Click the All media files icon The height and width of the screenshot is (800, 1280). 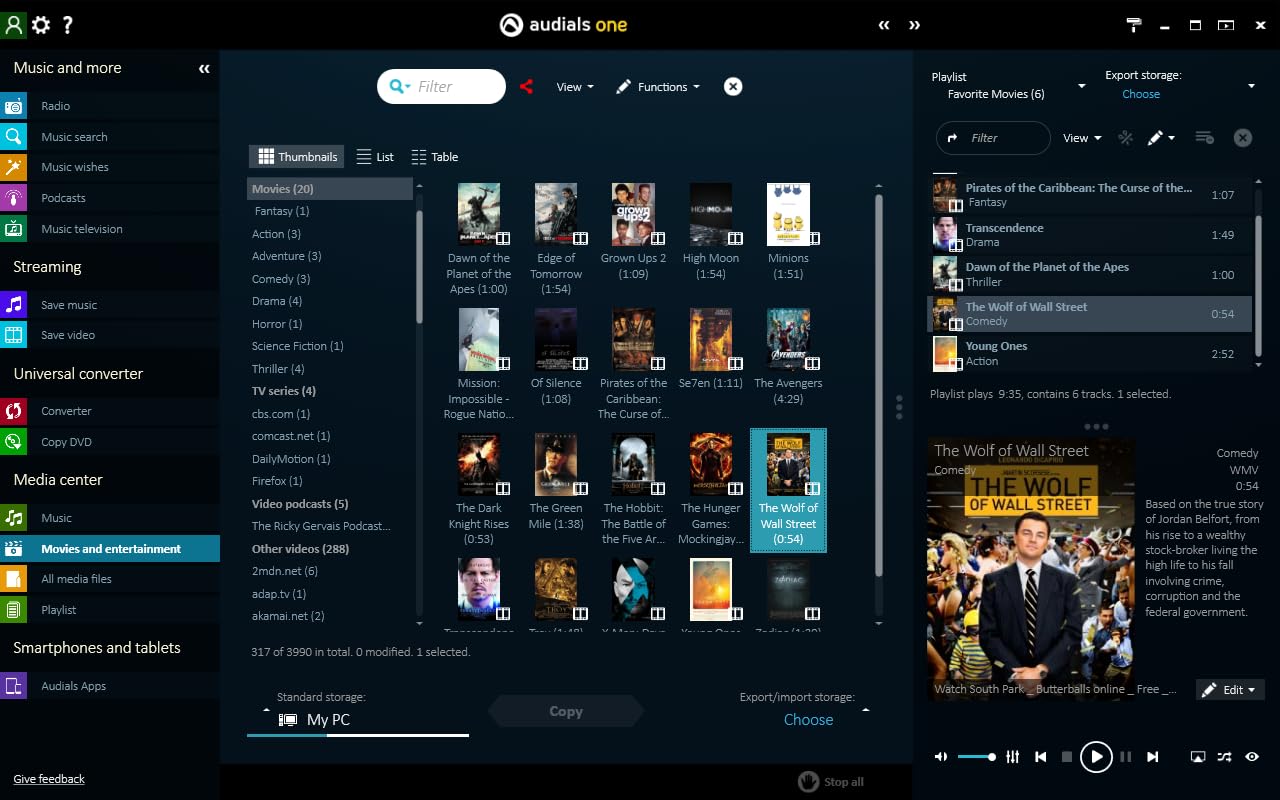pos(14,579)
